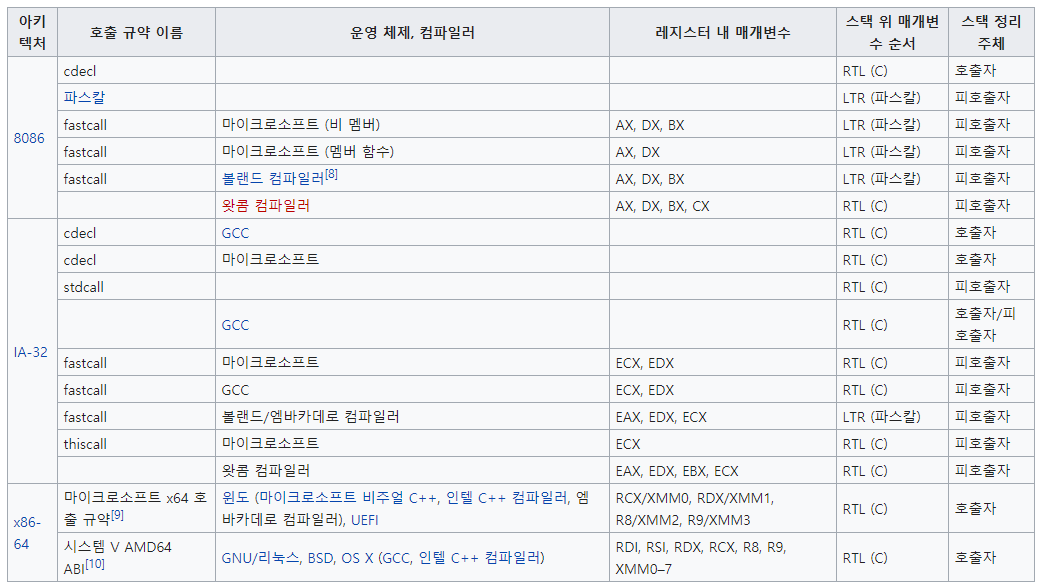The image size is (1044, 588).
Task: Open the GCC link in the IA-32 cdecl row
Action: 235,233
